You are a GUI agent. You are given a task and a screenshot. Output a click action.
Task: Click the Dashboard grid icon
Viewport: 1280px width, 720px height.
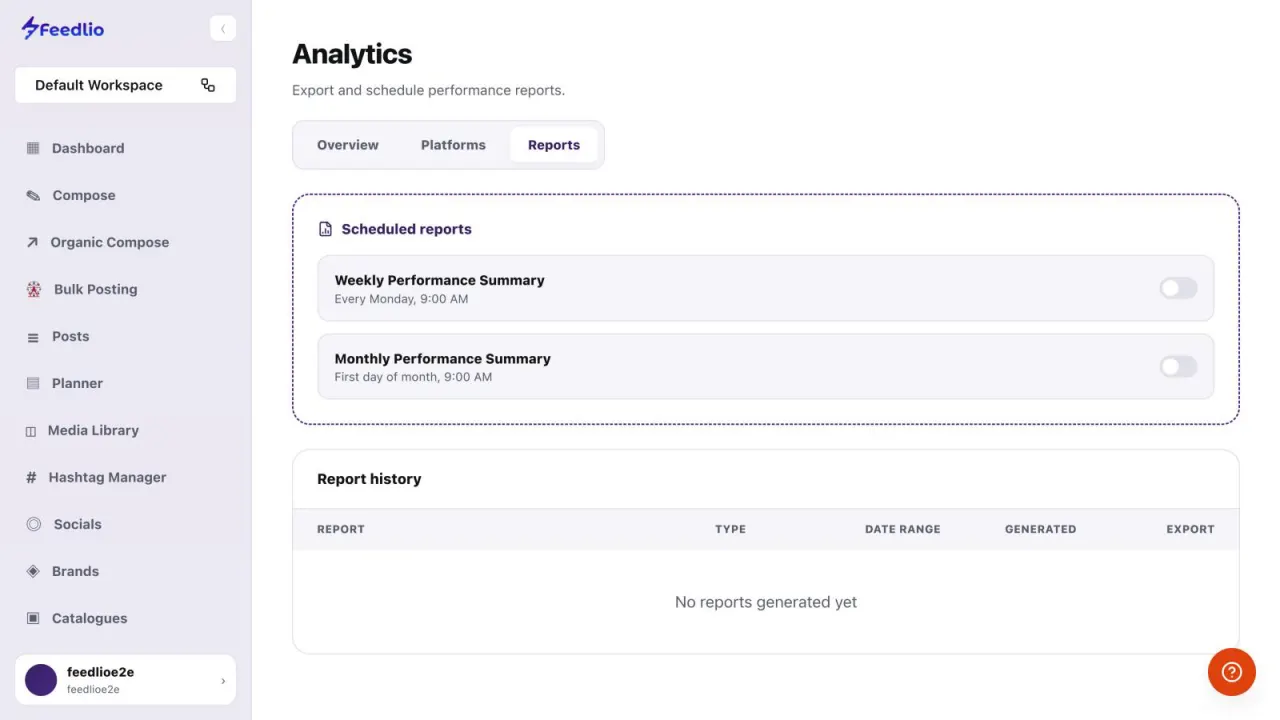(33, 148)
